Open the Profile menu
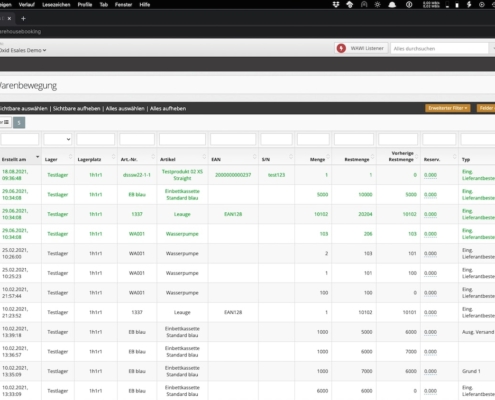 (x=85, y=5)
